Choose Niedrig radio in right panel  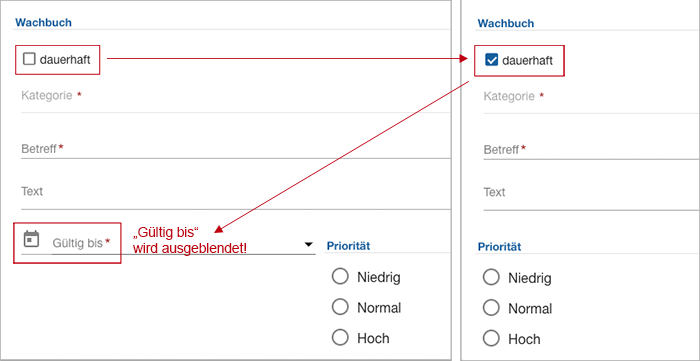491,278
